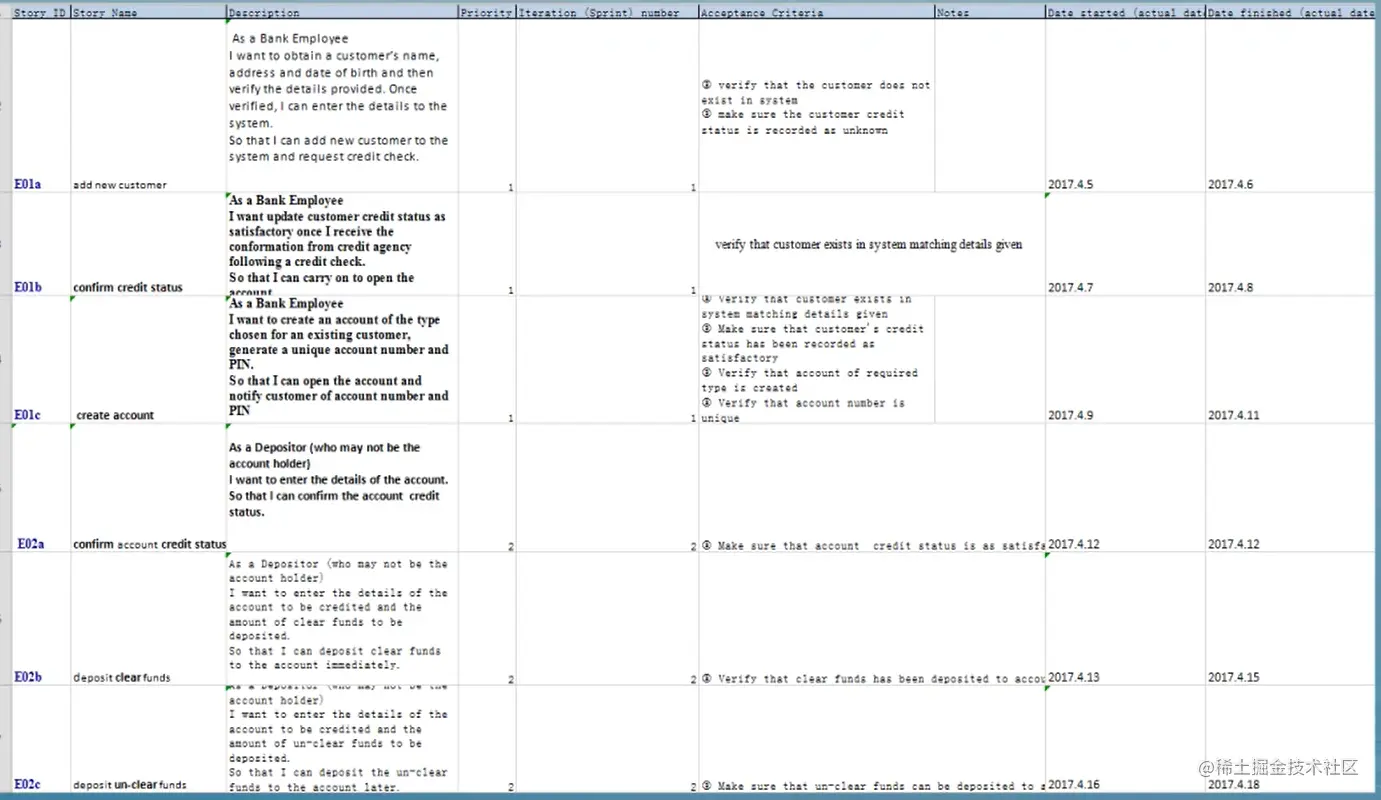The height and width of the screenshot is (800, 1381).
Task: Click the sprint number in row E02b
Action: tap(692, 680)
